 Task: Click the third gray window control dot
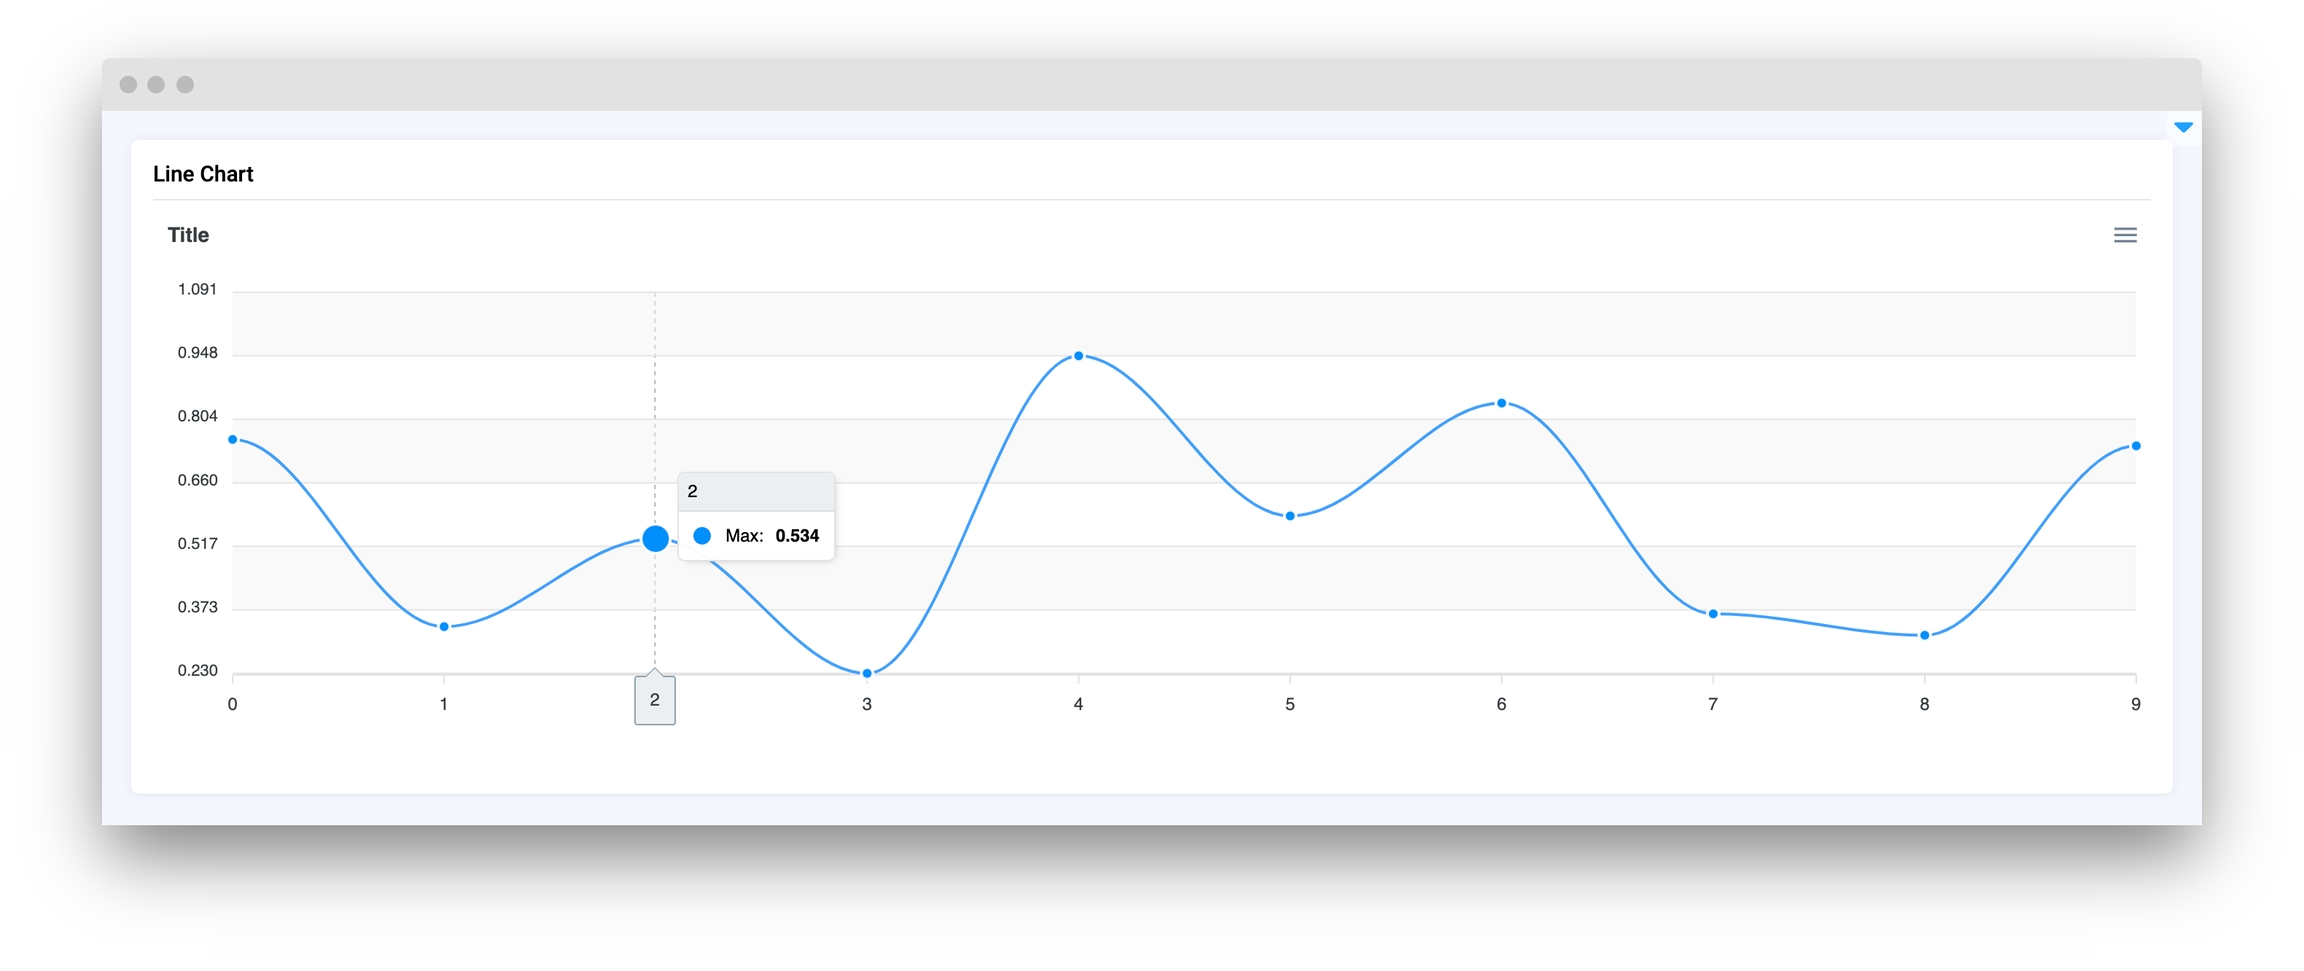tap(185, 84)
